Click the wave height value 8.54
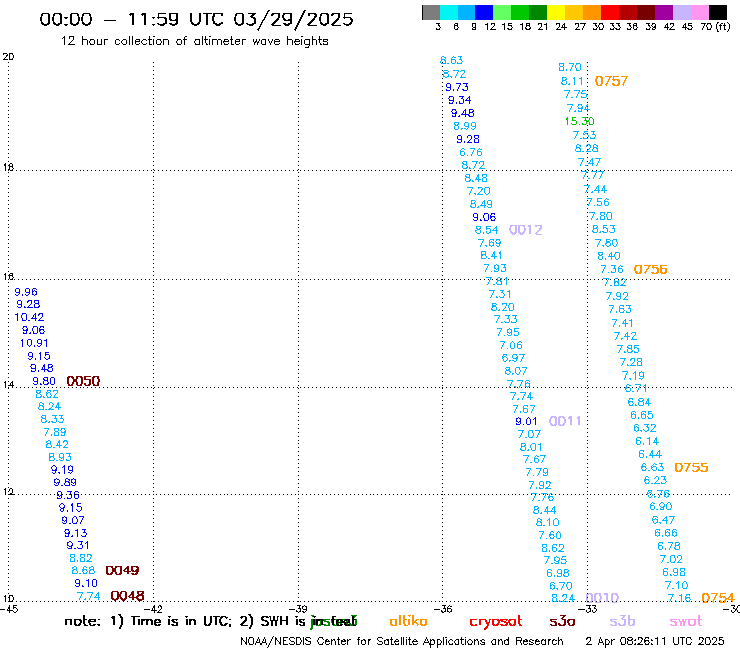 487,230
